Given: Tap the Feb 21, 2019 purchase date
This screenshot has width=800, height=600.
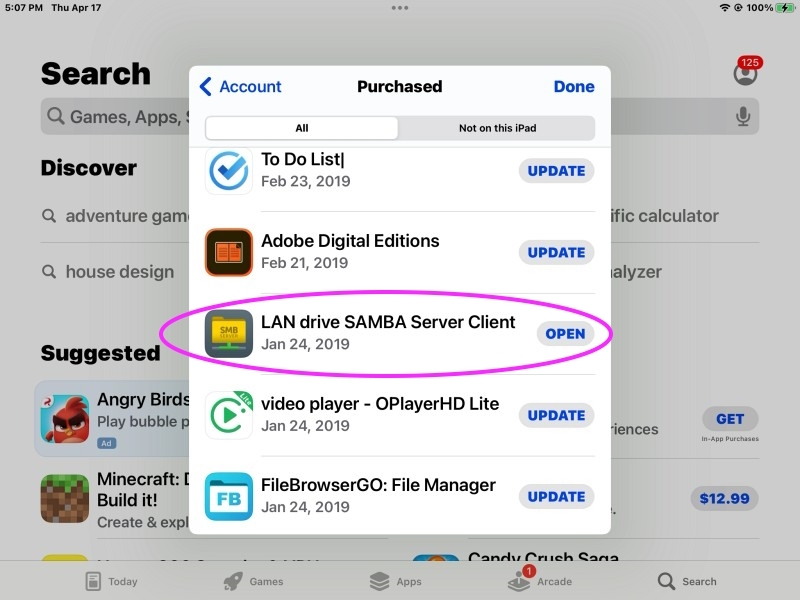Looking at the screenshot, I should click(x=305, y=263).
